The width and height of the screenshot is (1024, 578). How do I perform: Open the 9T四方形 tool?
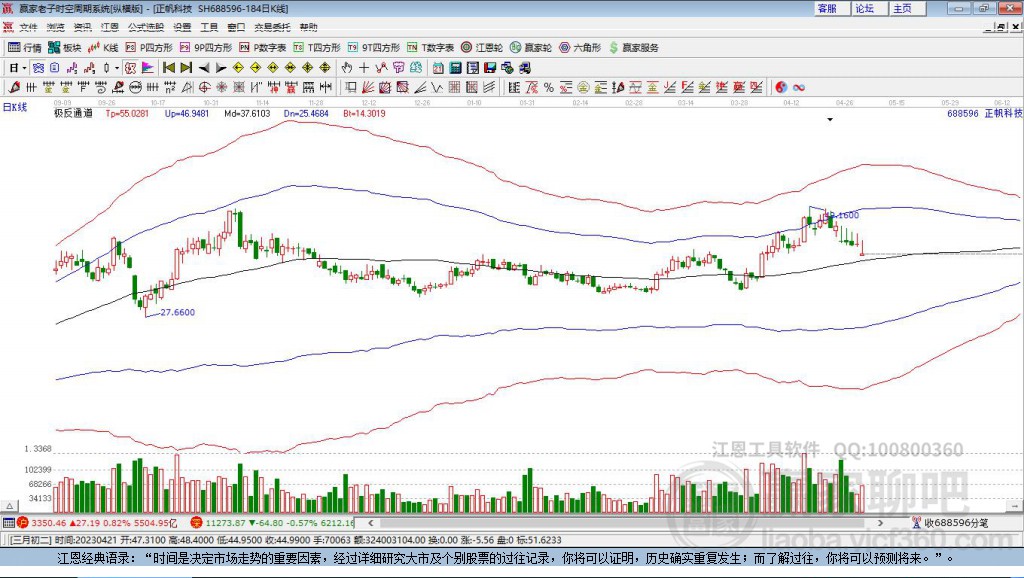click(373, 48)
